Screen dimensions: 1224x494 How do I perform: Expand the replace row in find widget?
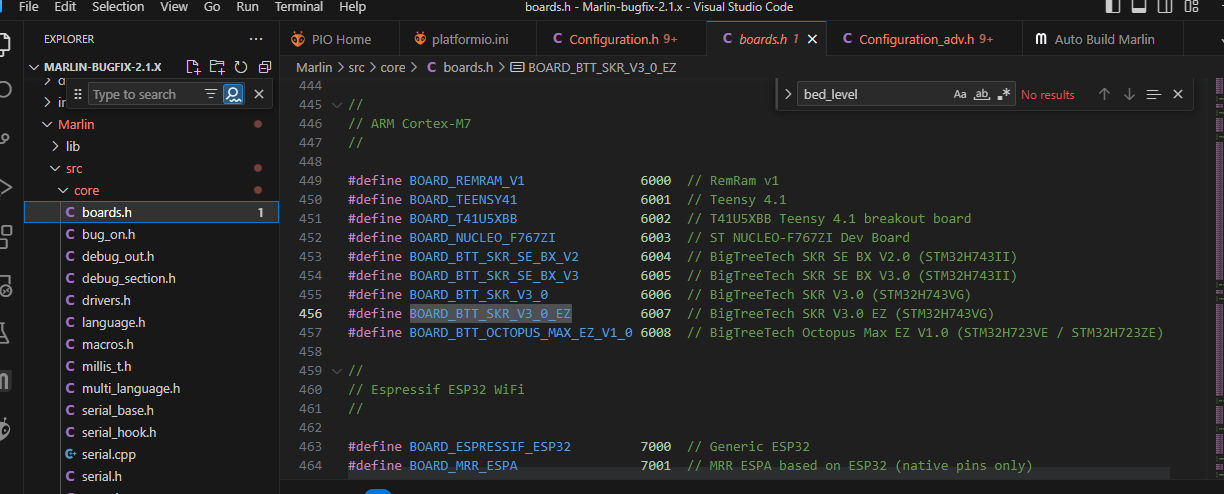click(788, 94)
